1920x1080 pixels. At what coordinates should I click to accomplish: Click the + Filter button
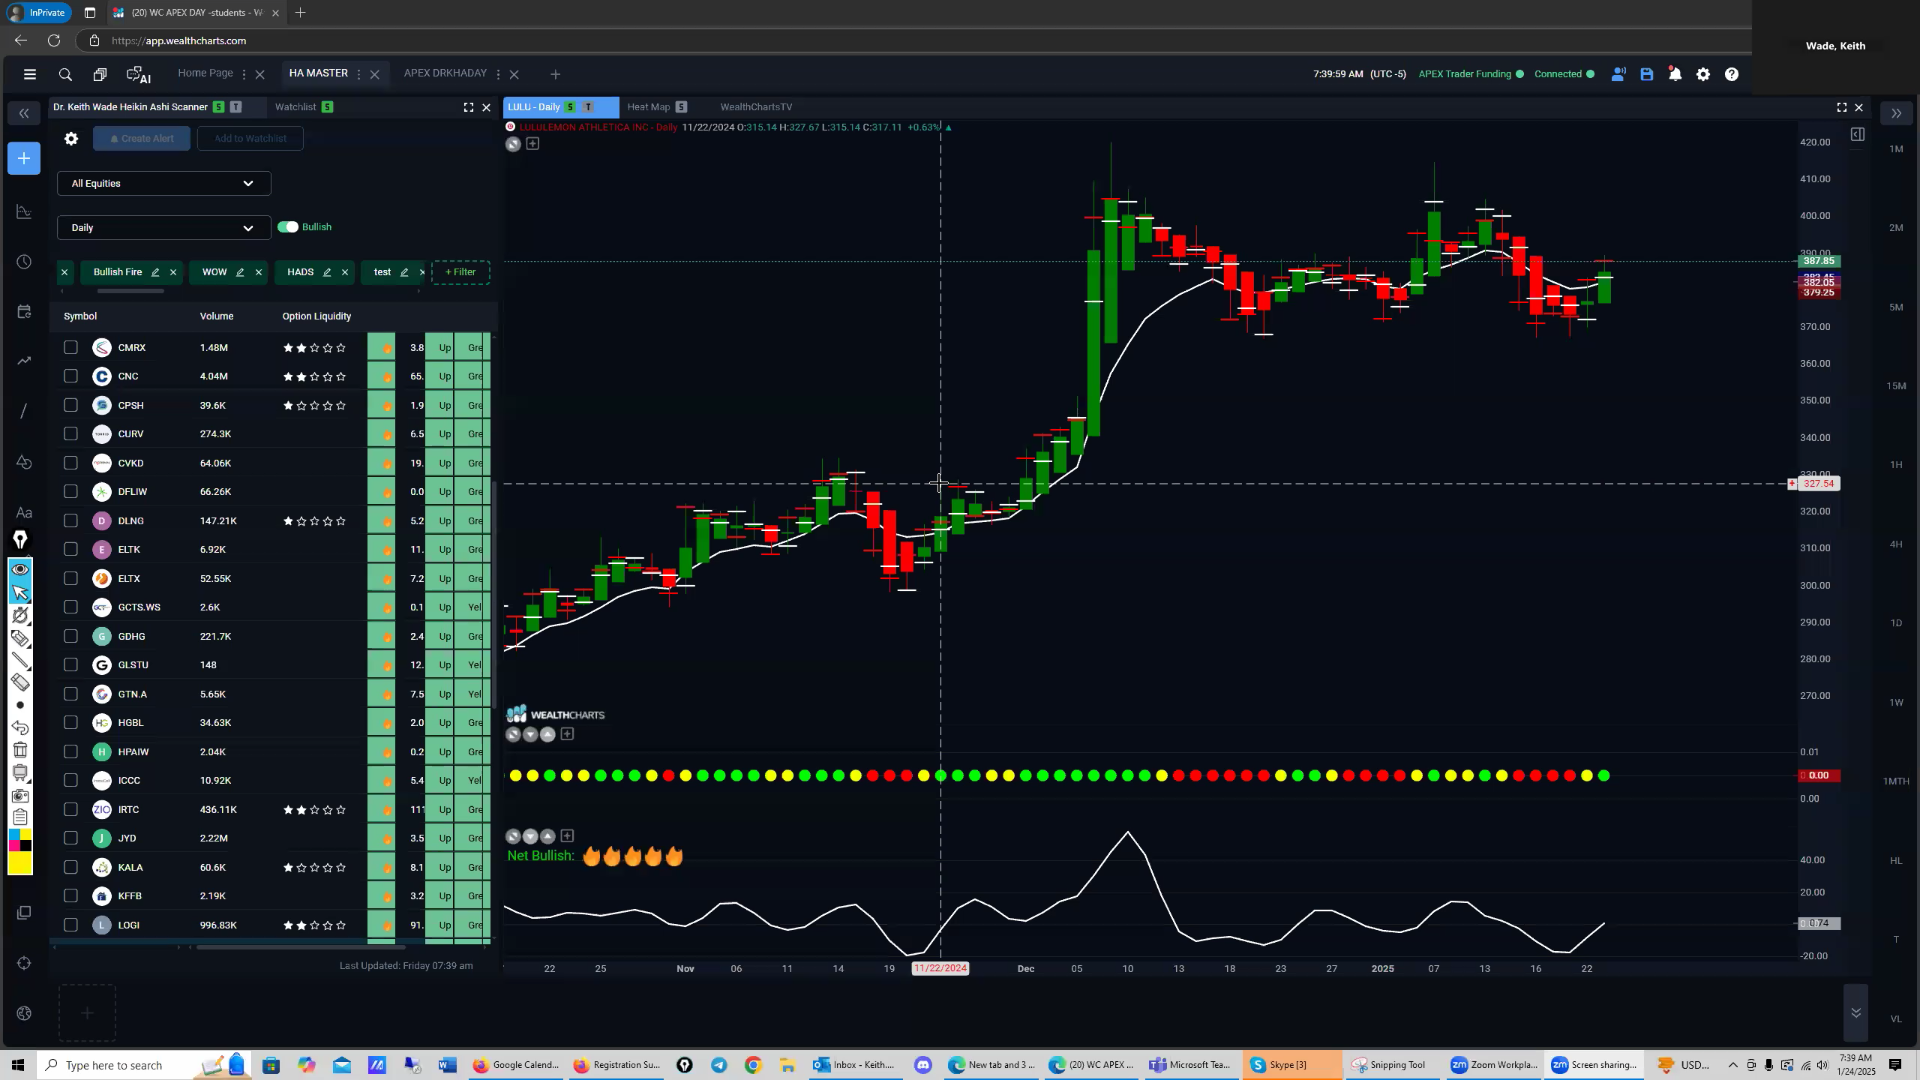point(460,272)
